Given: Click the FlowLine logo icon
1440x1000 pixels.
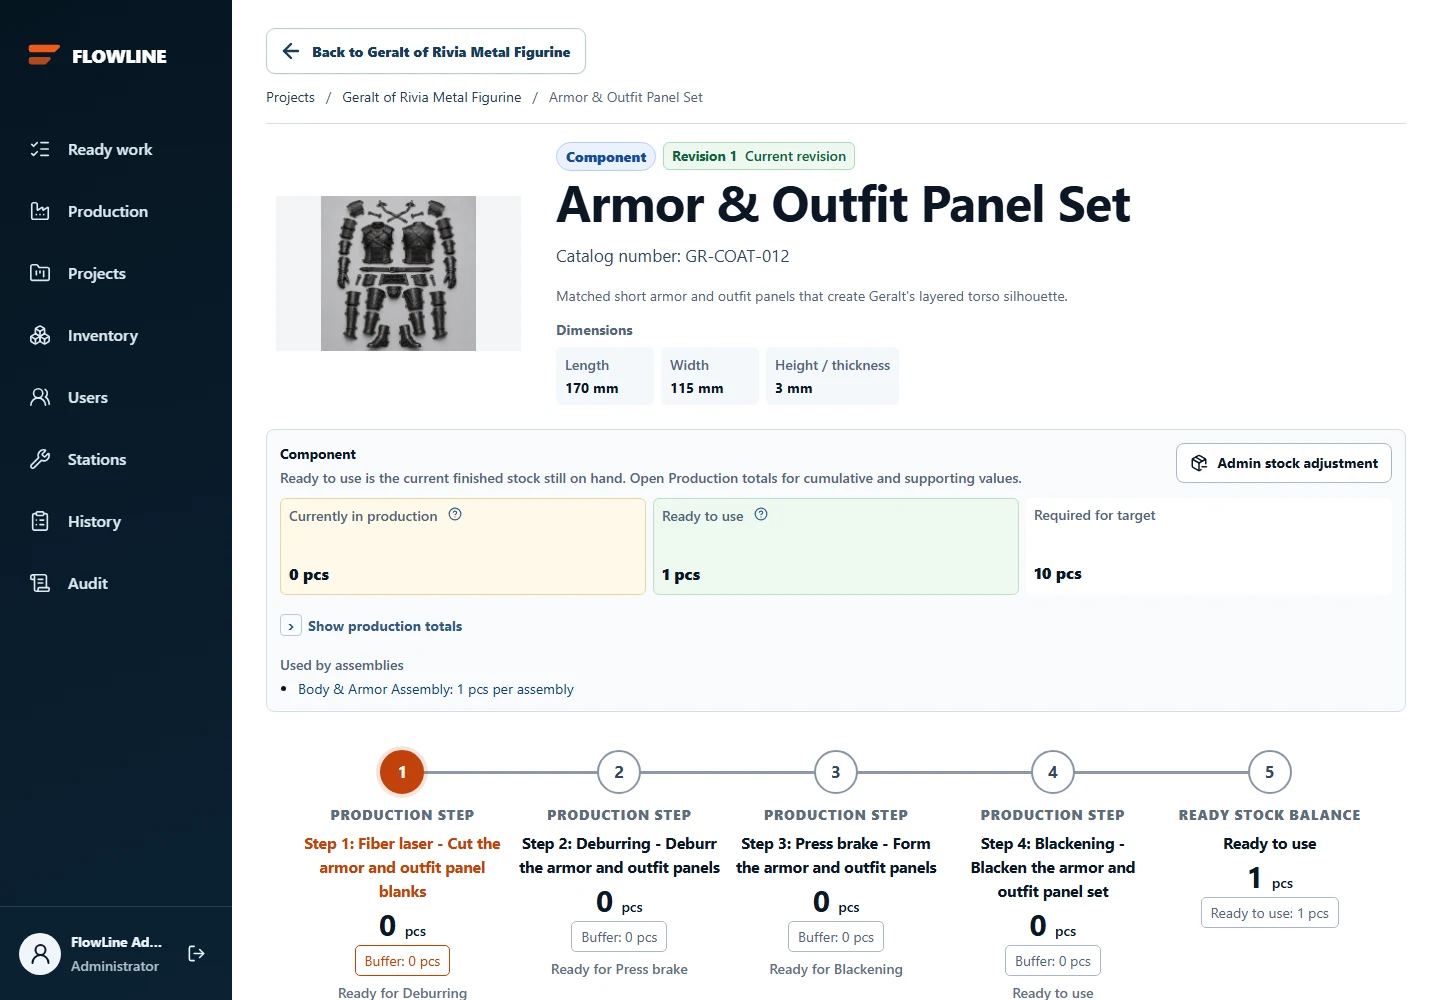Looking at the screenshot, I should [x=44, y=55].
